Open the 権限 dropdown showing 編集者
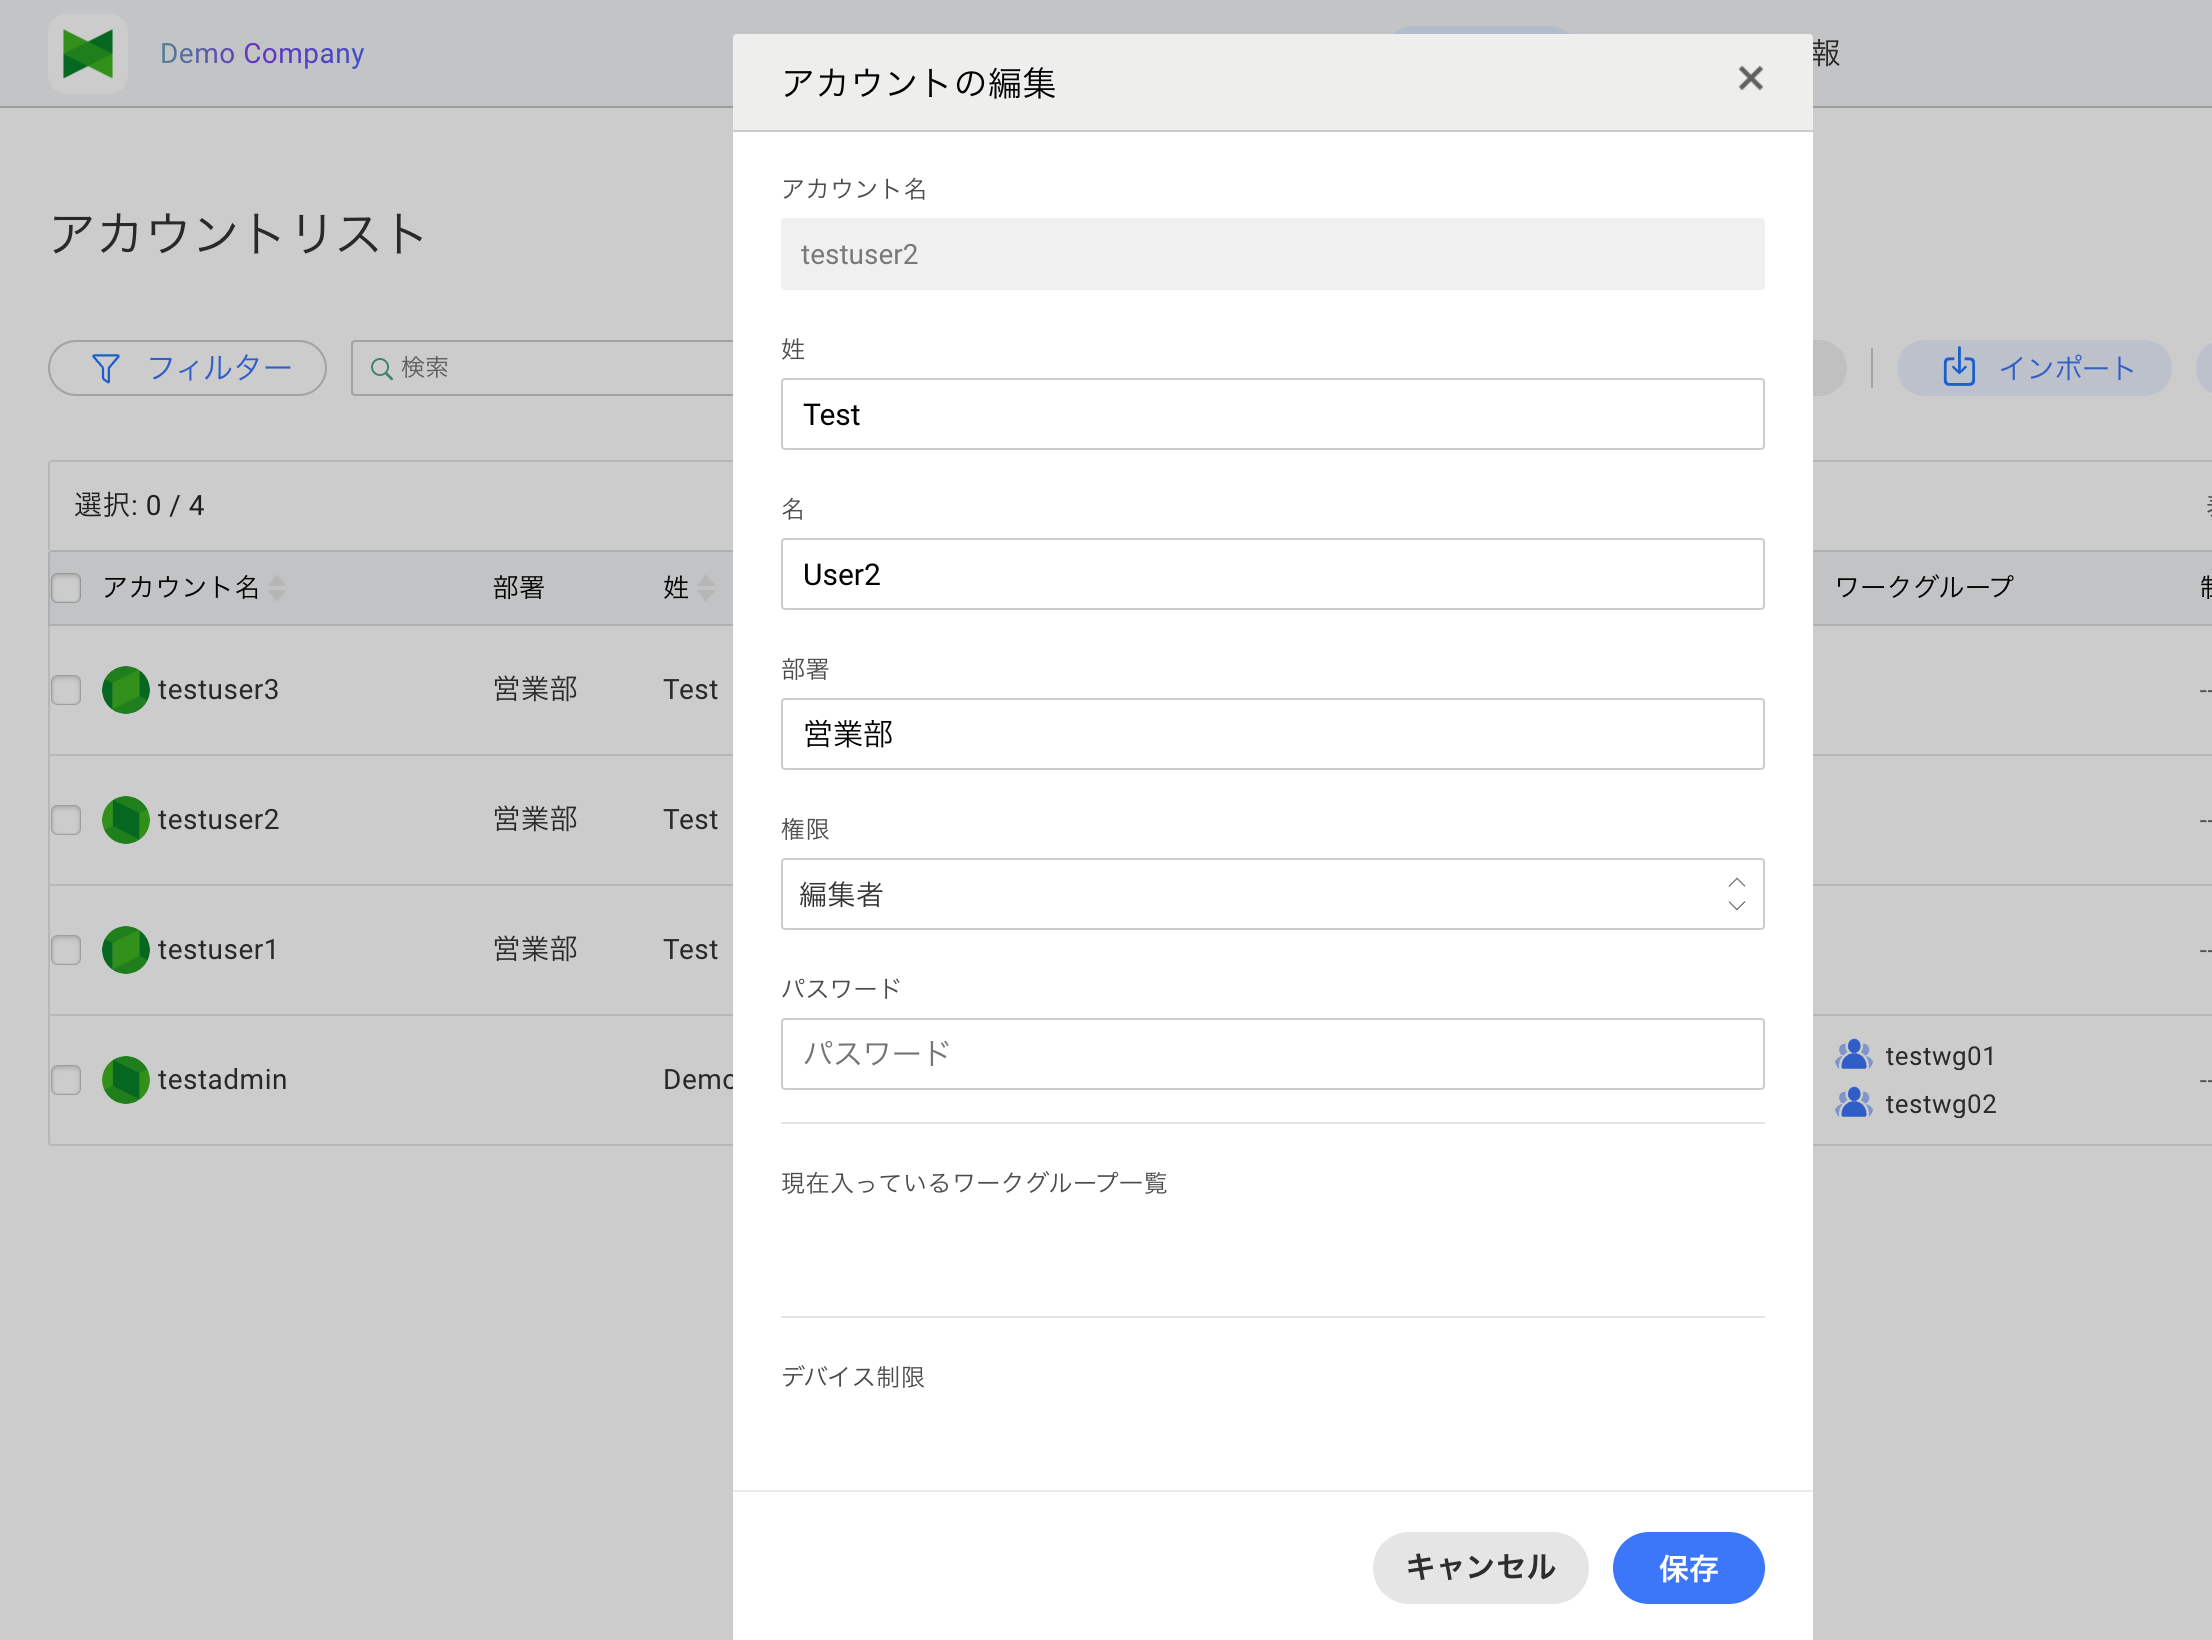The image size is (2212, 1640). (1272, 894)
